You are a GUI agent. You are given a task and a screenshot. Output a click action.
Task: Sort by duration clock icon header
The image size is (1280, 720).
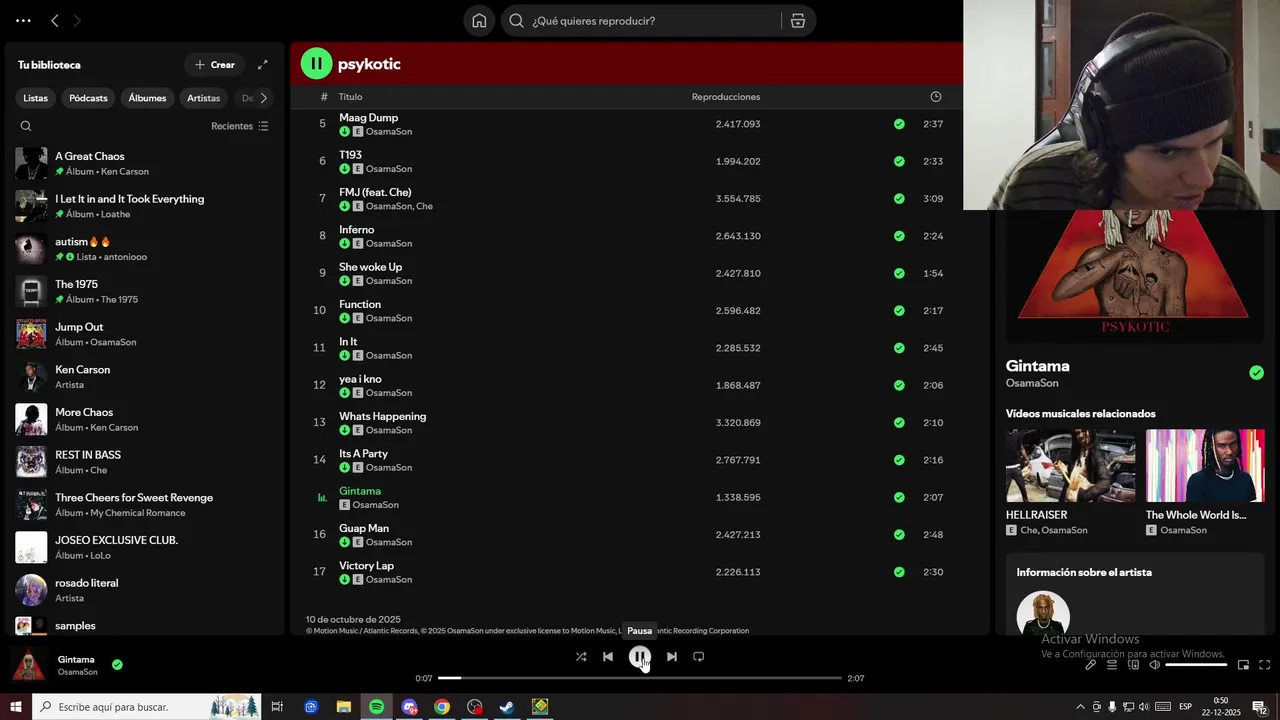[936, 97]
